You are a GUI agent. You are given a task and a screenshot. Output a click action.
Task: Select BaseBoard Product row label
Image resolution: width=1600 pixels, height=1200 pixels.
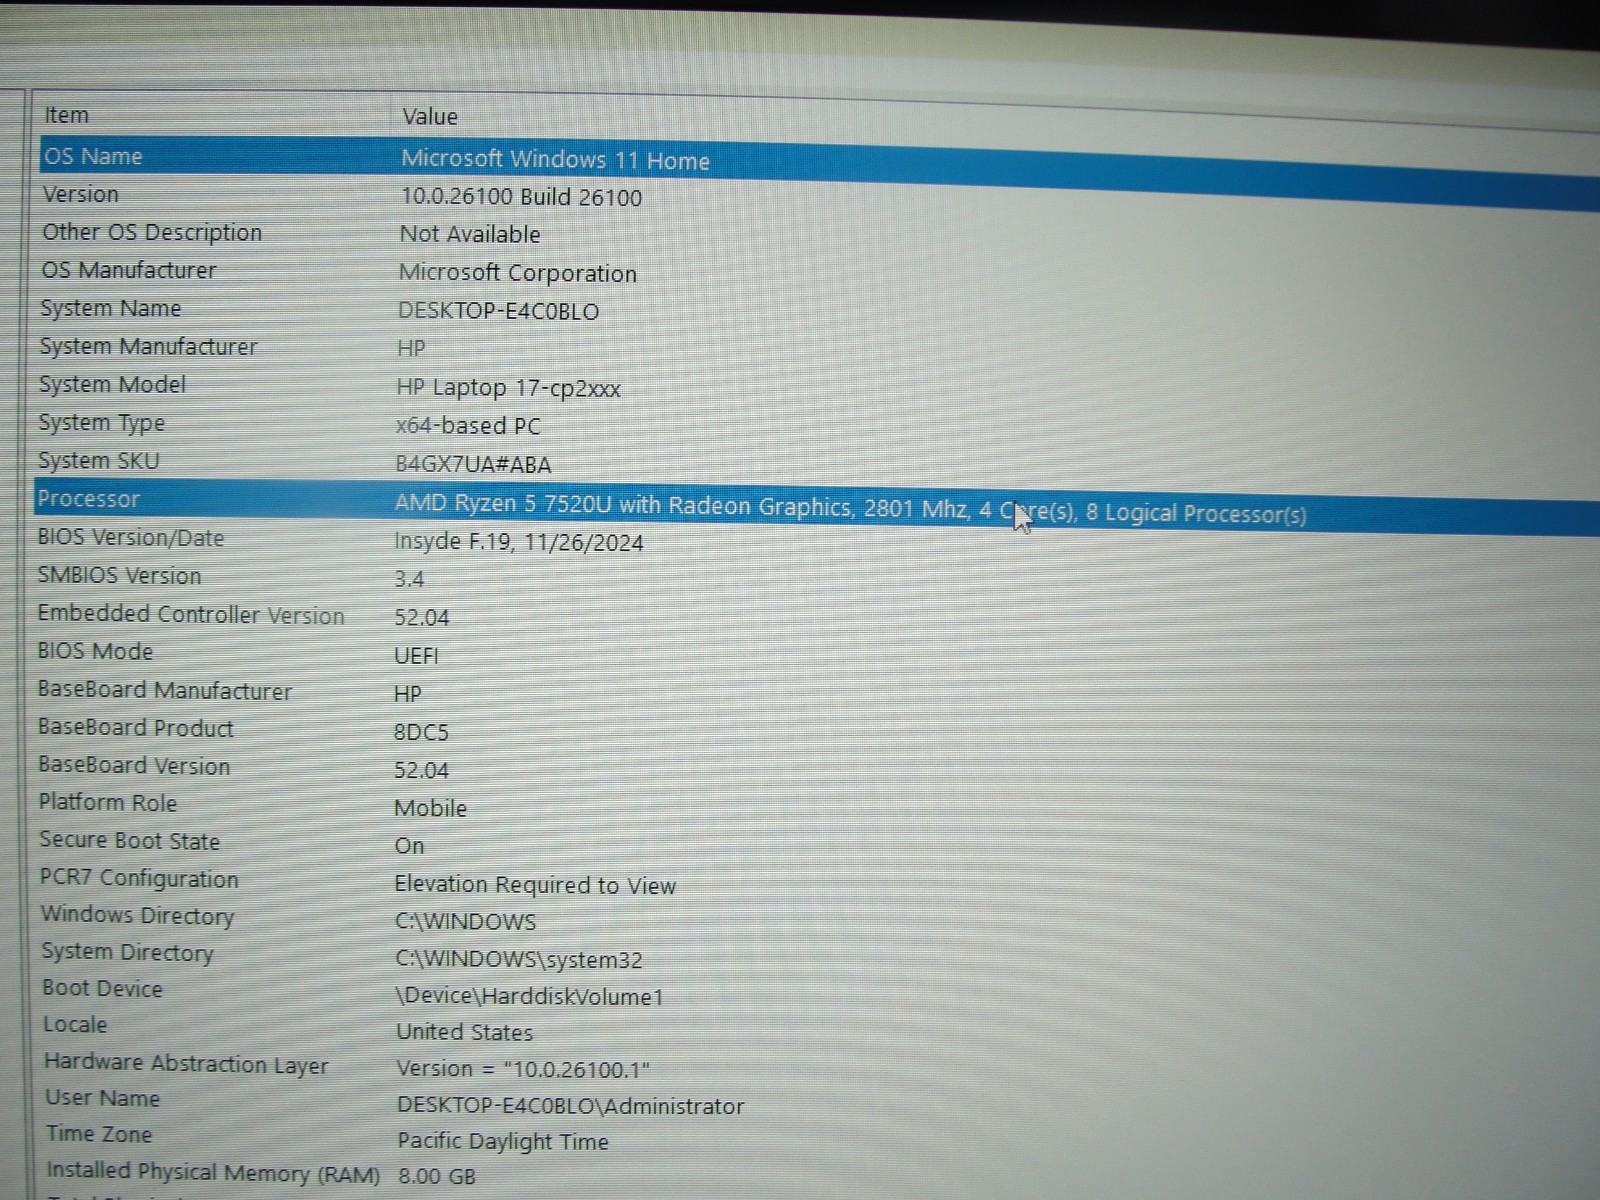pyautogui.click(x=135, y=728)
